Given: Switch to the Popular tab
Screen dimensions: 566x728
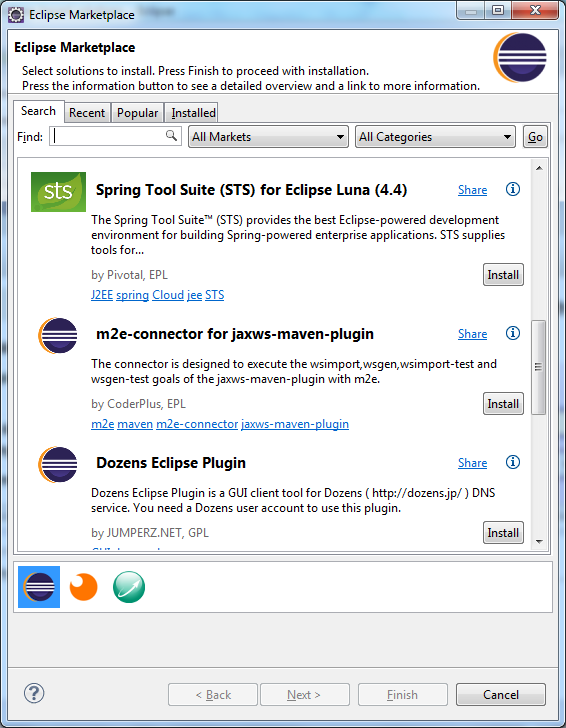Looking at the screenshot, I should (x=137, y=113).
